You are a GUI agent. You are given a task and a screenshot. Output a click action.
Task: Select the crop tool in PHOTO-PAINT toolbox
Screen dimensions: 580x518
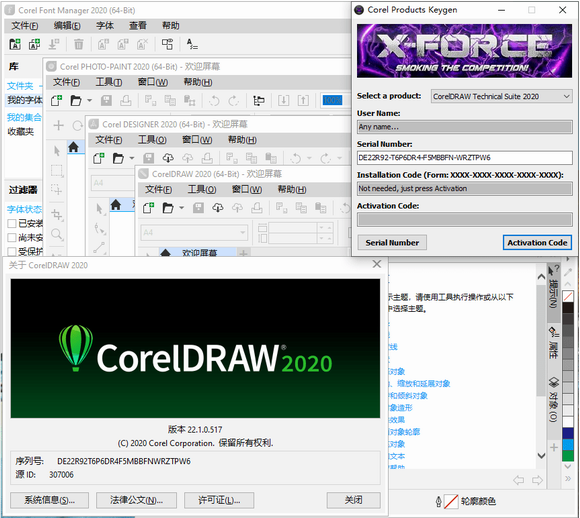pos(57,215)
